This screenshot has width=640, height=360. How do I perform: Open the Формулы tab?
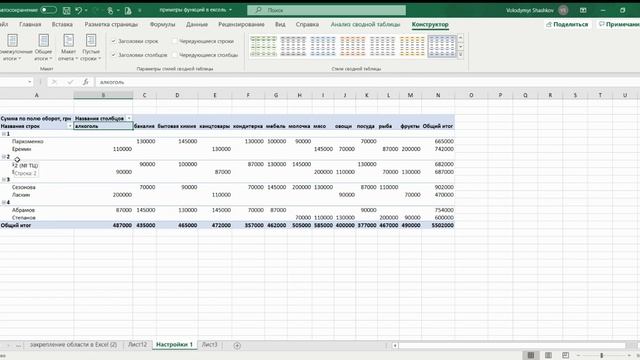[162, 24]
